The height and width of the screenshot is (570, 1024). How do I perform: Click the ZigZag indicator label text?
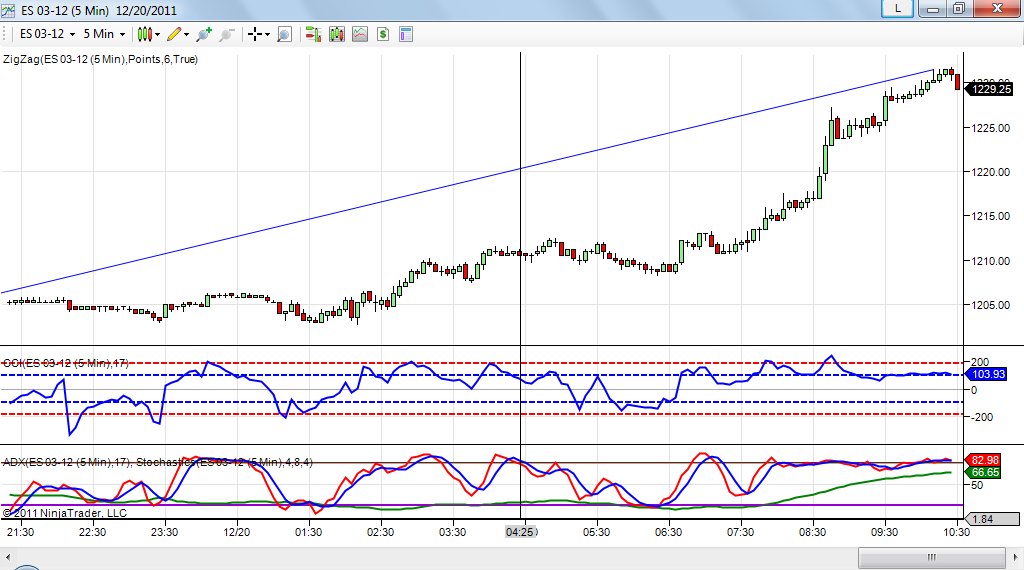tap(101, 59)
